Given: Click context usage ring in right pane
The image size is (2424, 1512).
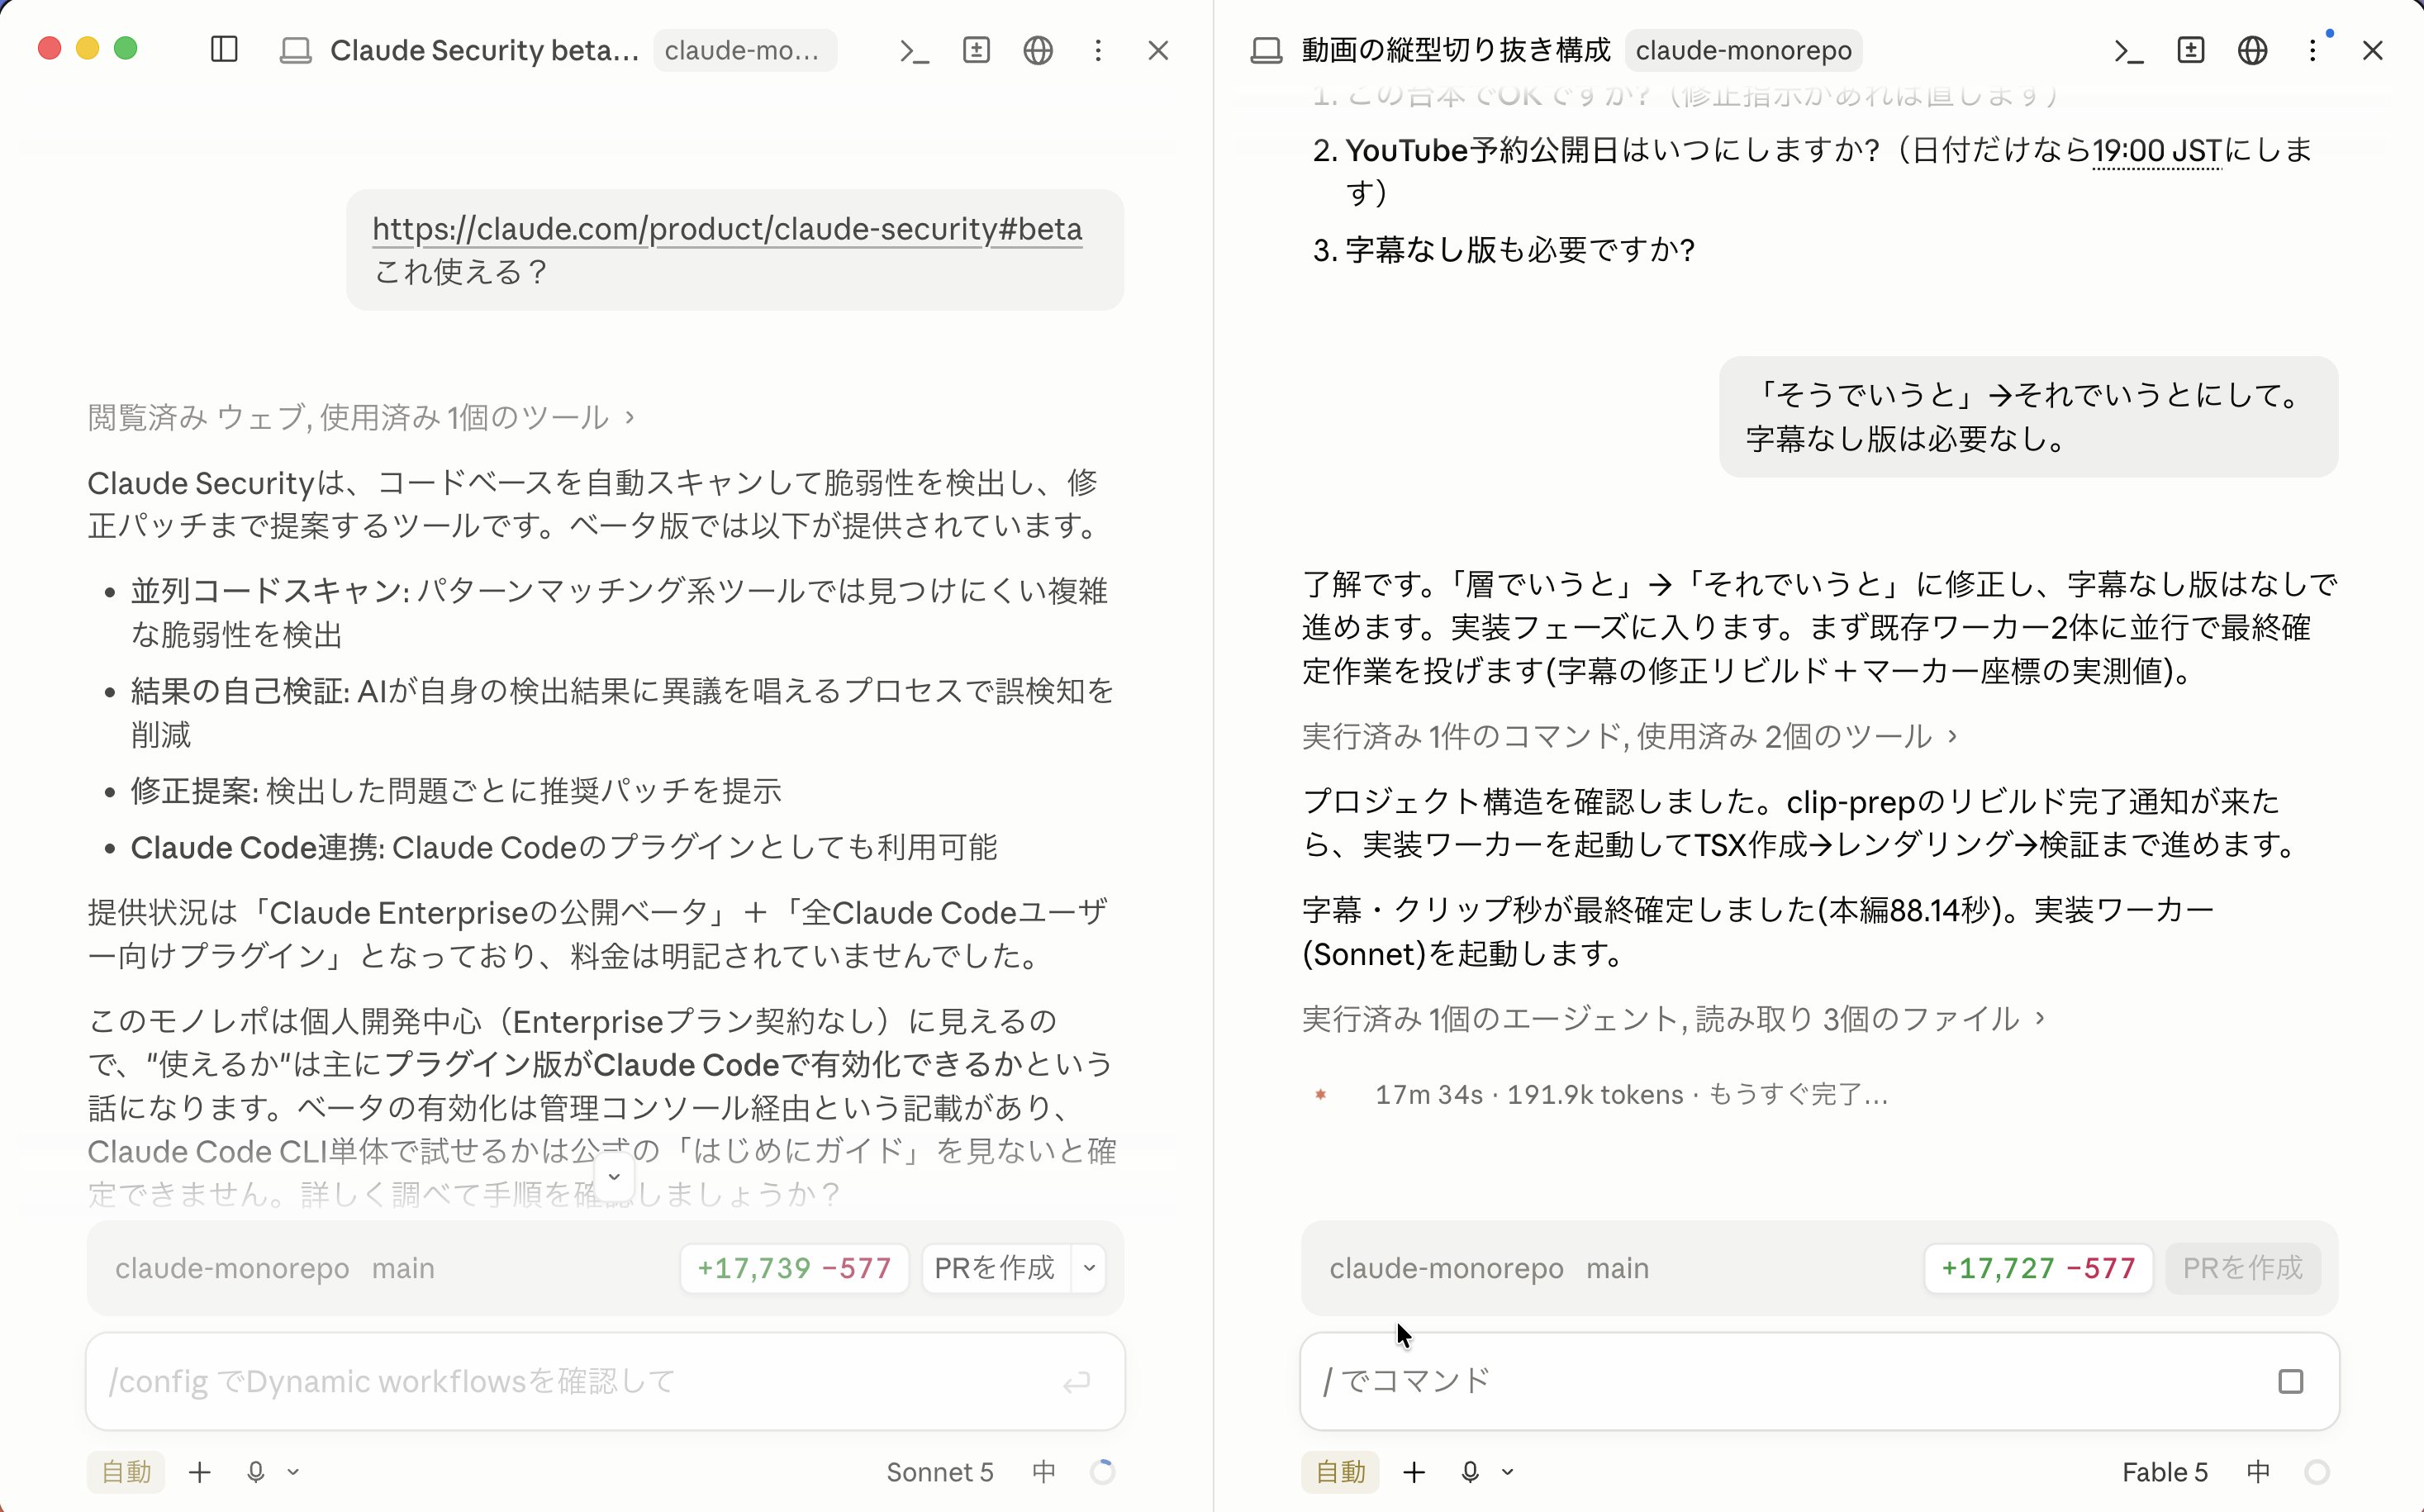Looking at the screenshot, I should 2316,1472.
